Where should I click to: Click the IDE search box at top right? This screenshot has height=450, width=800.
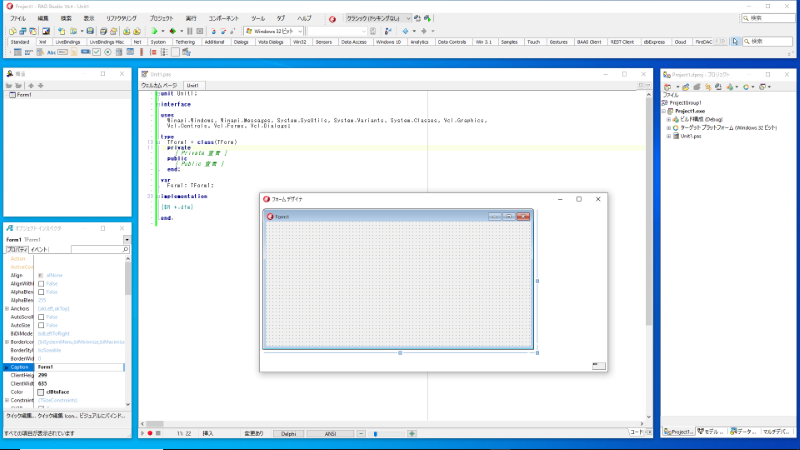768,18
